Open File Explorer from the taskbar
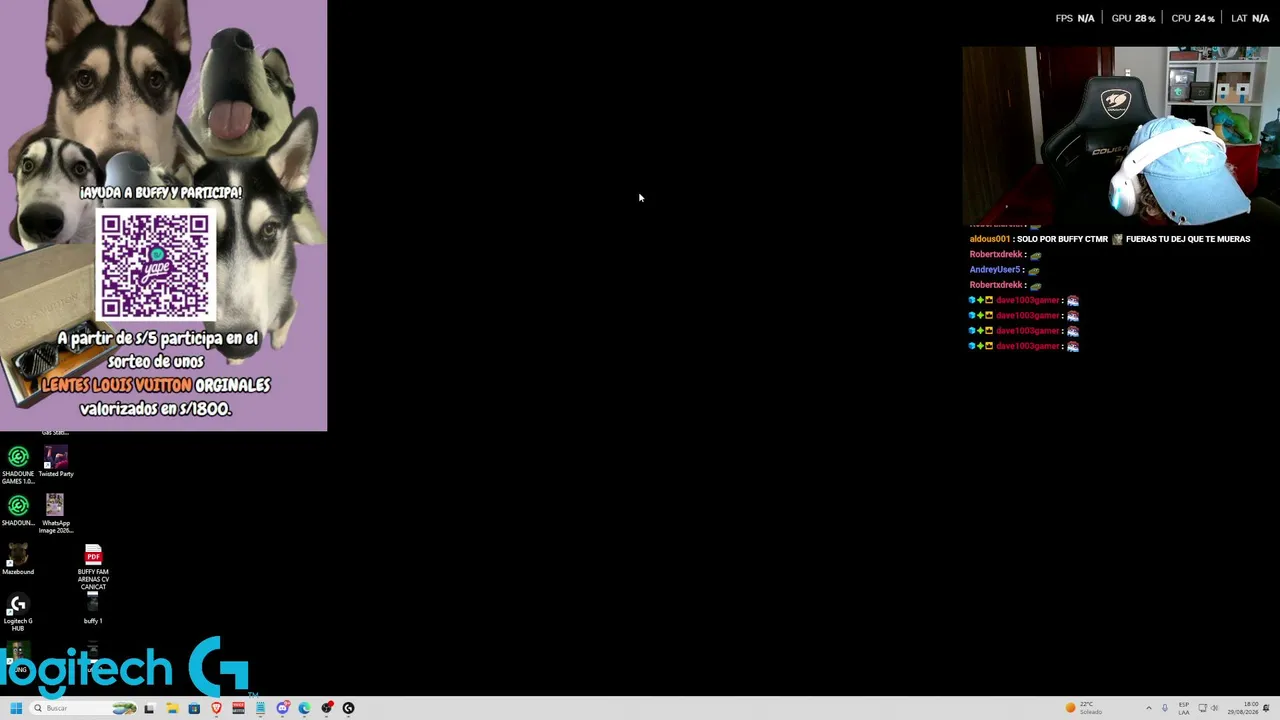1280x720 pixels. (172, 708)
